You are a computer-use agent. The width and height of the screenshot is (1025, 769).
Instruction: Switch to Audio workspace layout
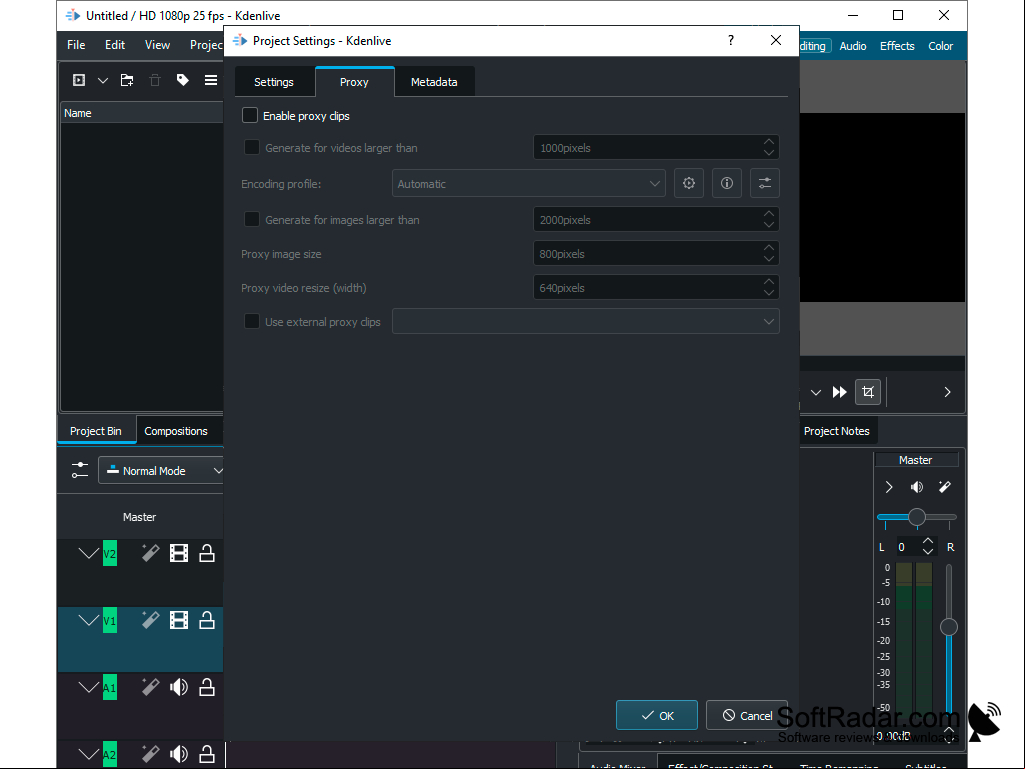pos(853,46)
